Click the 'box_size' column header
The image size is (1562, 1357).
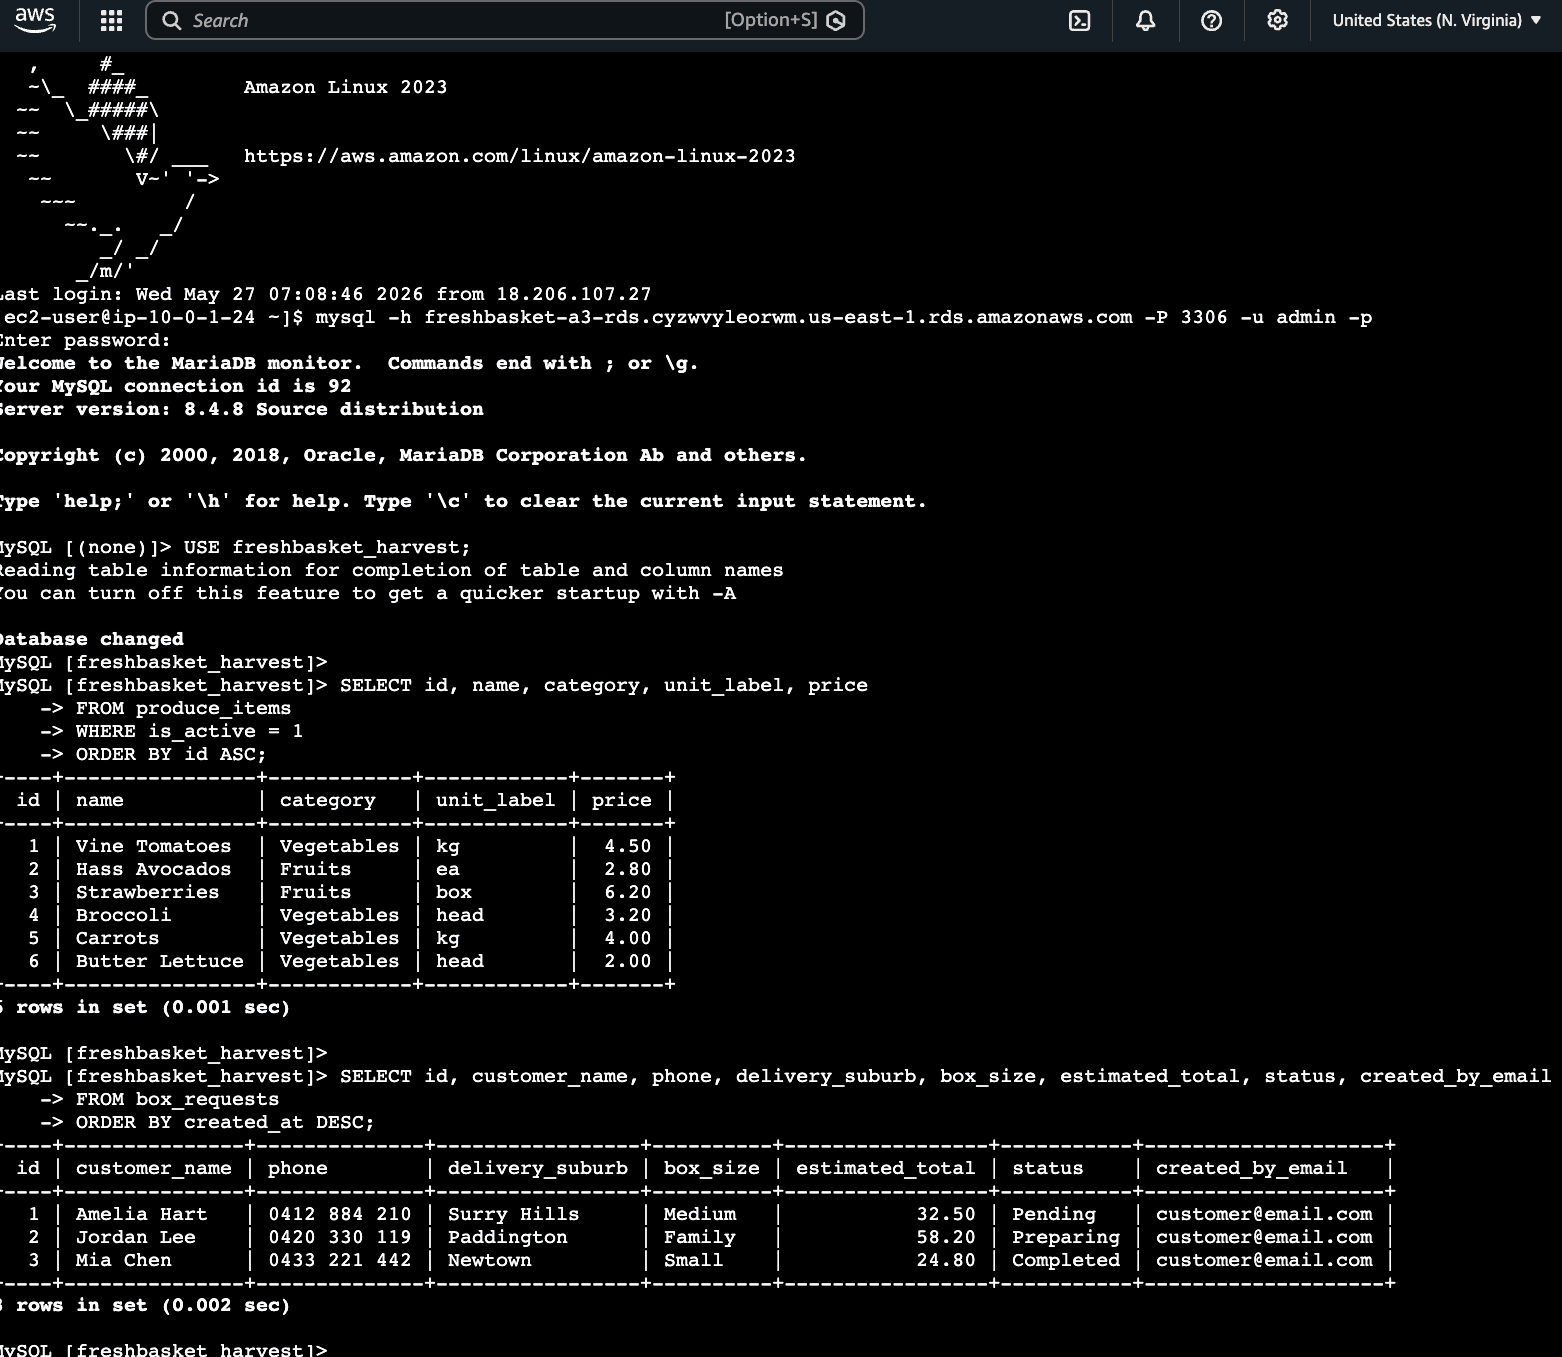[711, 1168]
